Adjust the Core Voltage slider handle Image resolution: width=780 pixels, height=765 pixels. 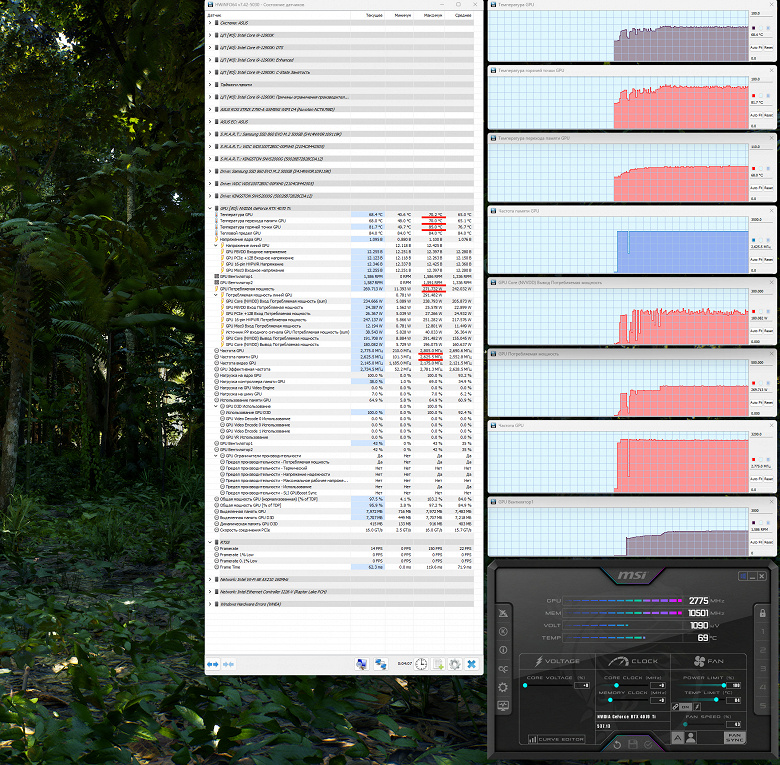coord(525,685)
